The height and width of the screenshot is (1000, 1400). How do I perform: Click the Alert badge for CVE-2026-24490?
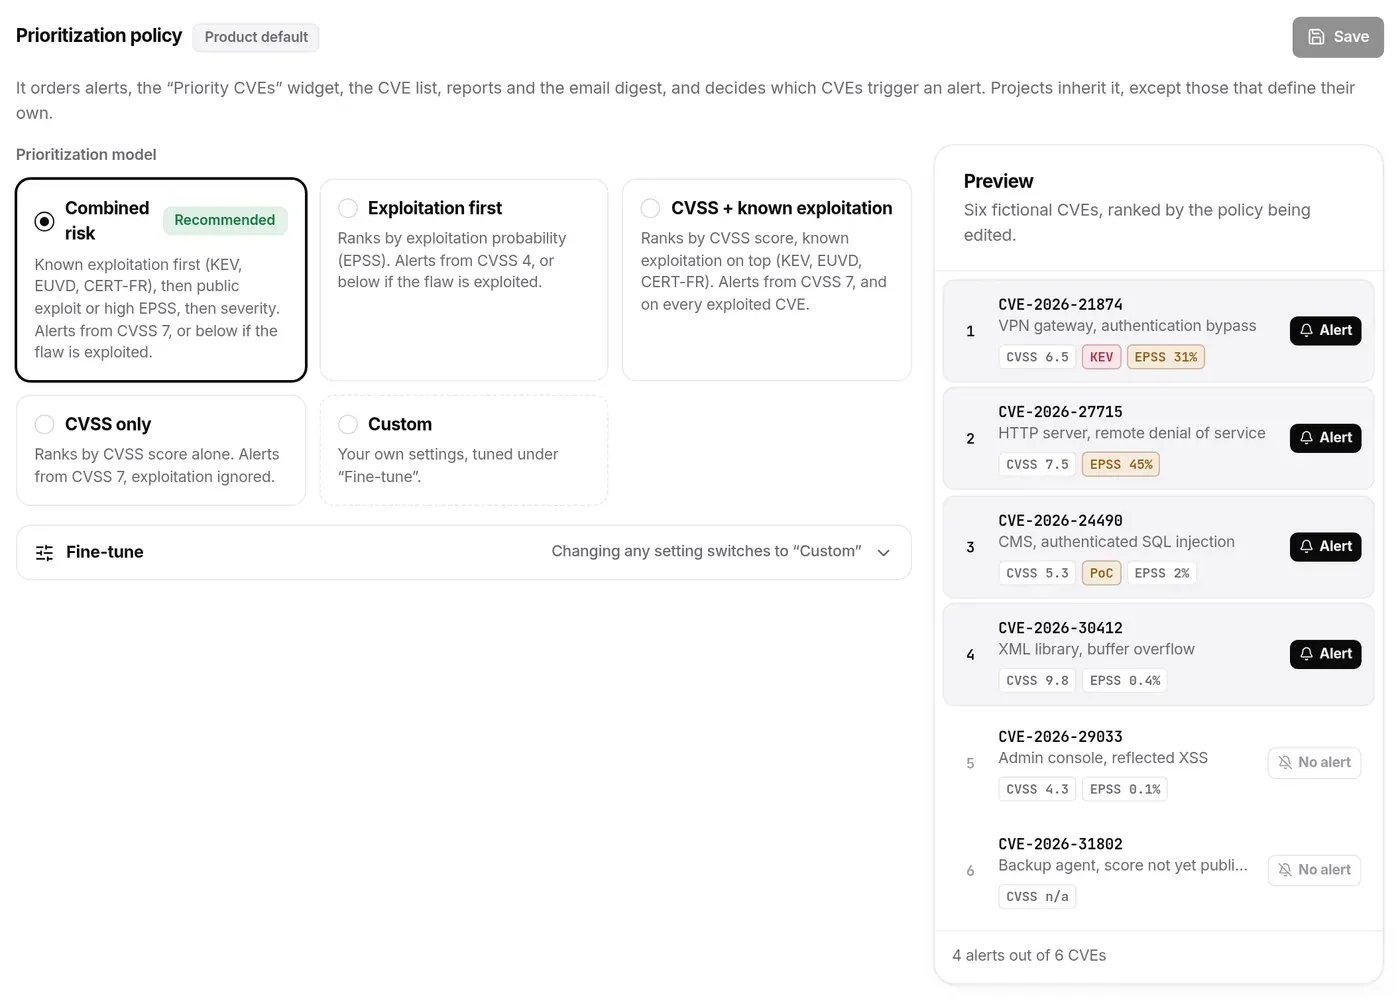click(1325, 546)
